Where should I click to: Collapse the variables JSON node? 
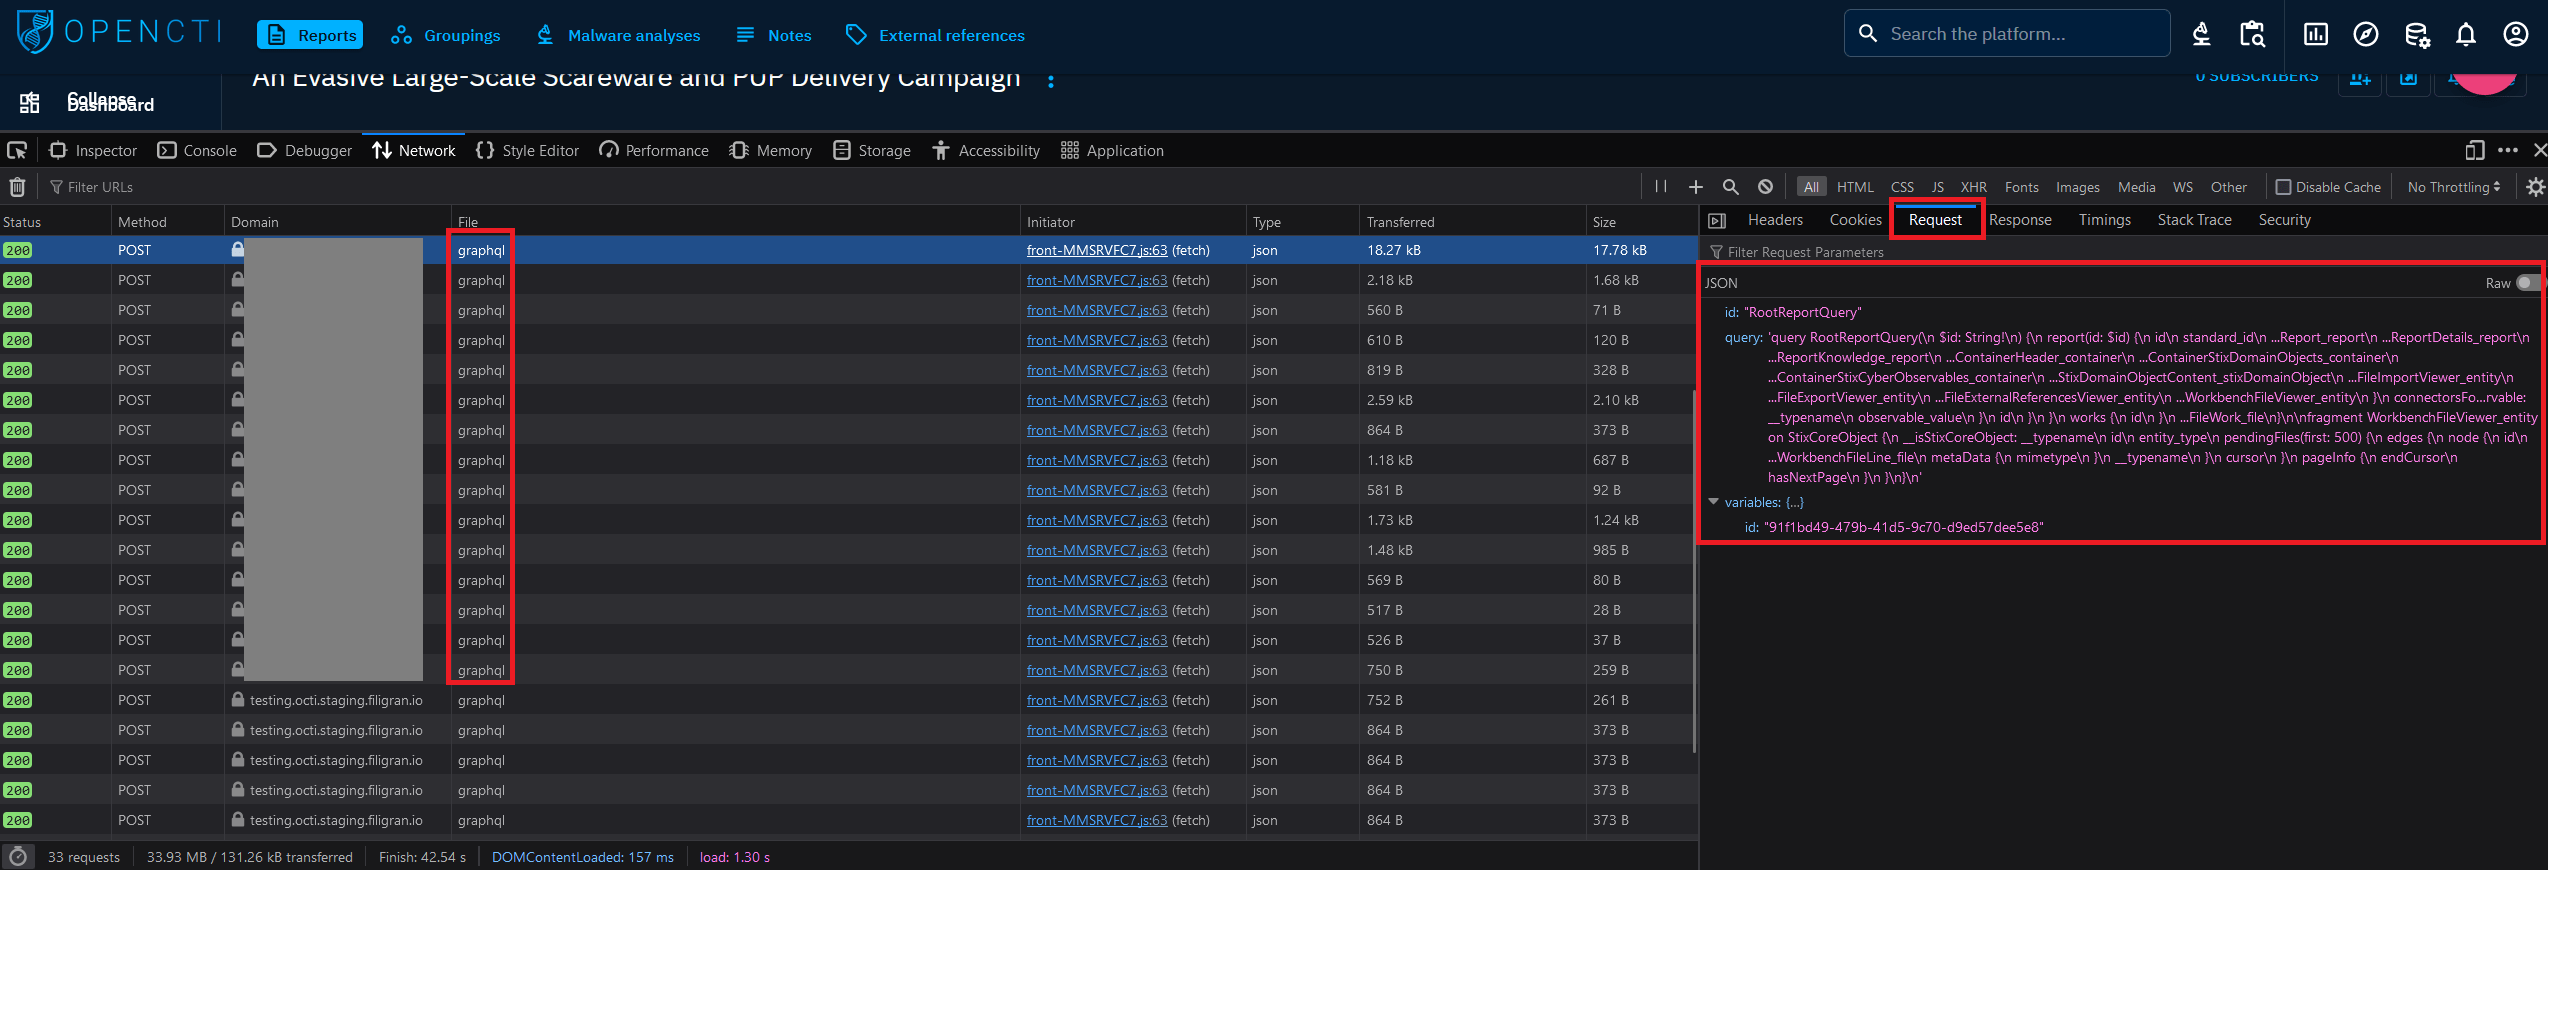point(1713,502)
